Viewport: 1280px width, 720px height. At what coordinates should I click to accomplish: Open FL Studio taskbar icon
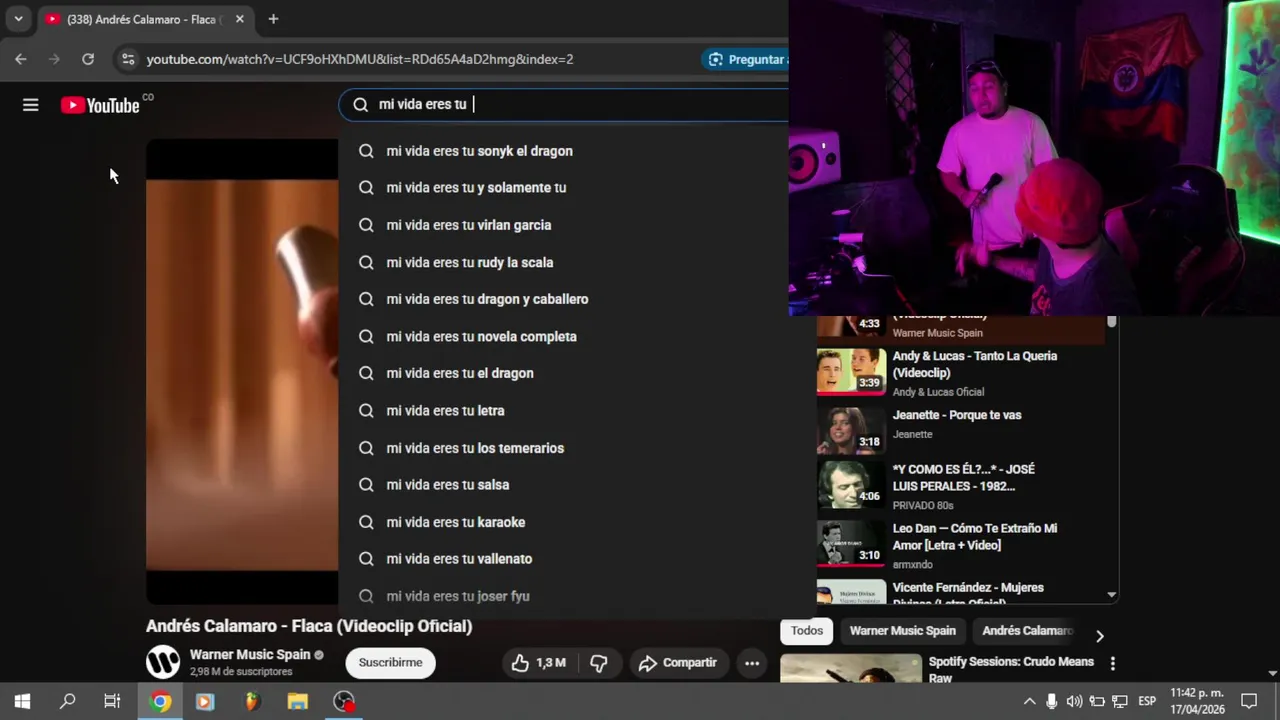coord(252,701)
